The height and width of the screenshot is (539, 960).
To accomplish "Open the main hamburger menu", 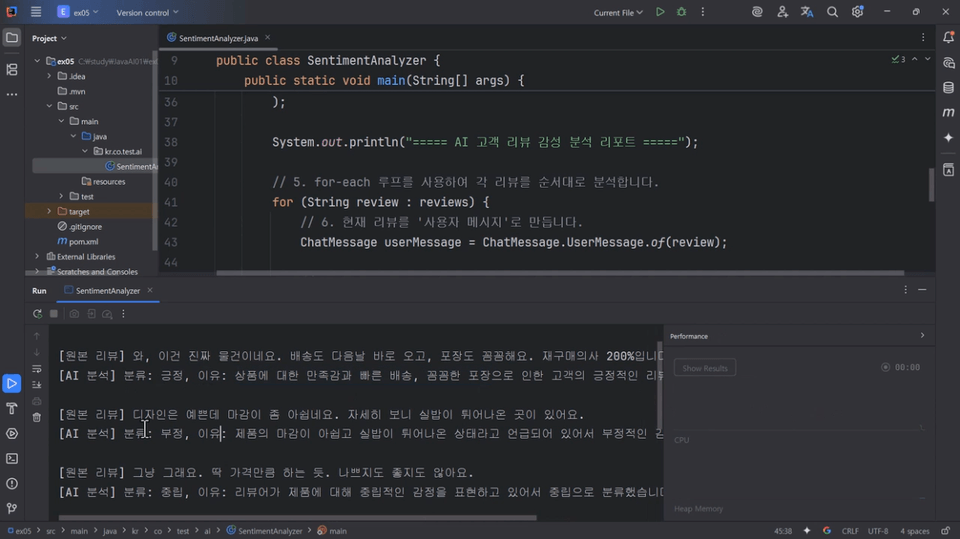I will tap(36, 12).
